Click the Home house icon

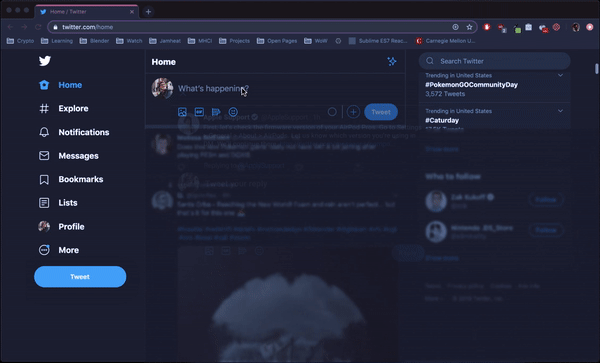(x=44, y=85)
